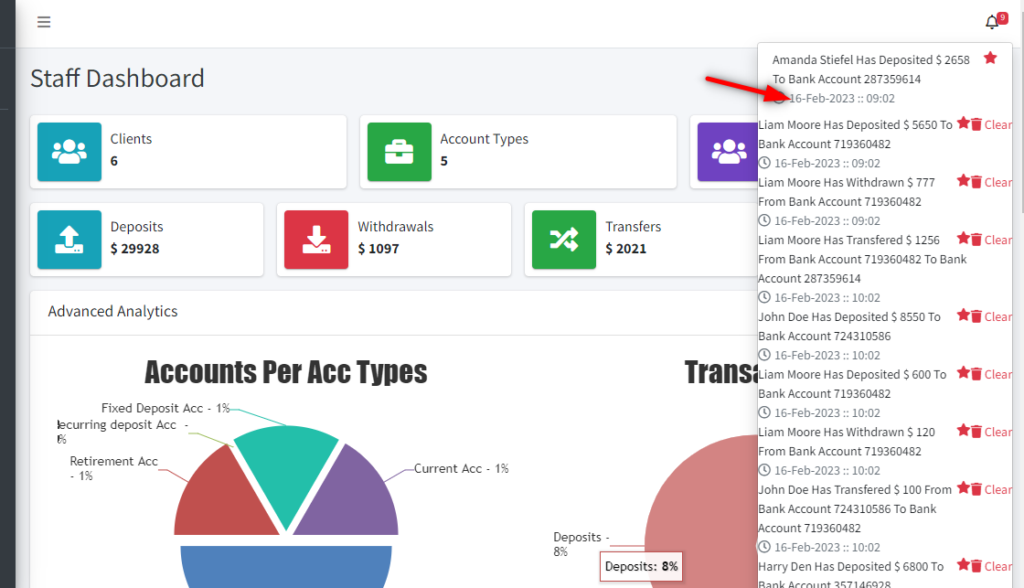Screen dimensions: 1024x588
Task: Click star on John Doe $8550 deposit
Action: pyautogui.click(x=963, y=315)
